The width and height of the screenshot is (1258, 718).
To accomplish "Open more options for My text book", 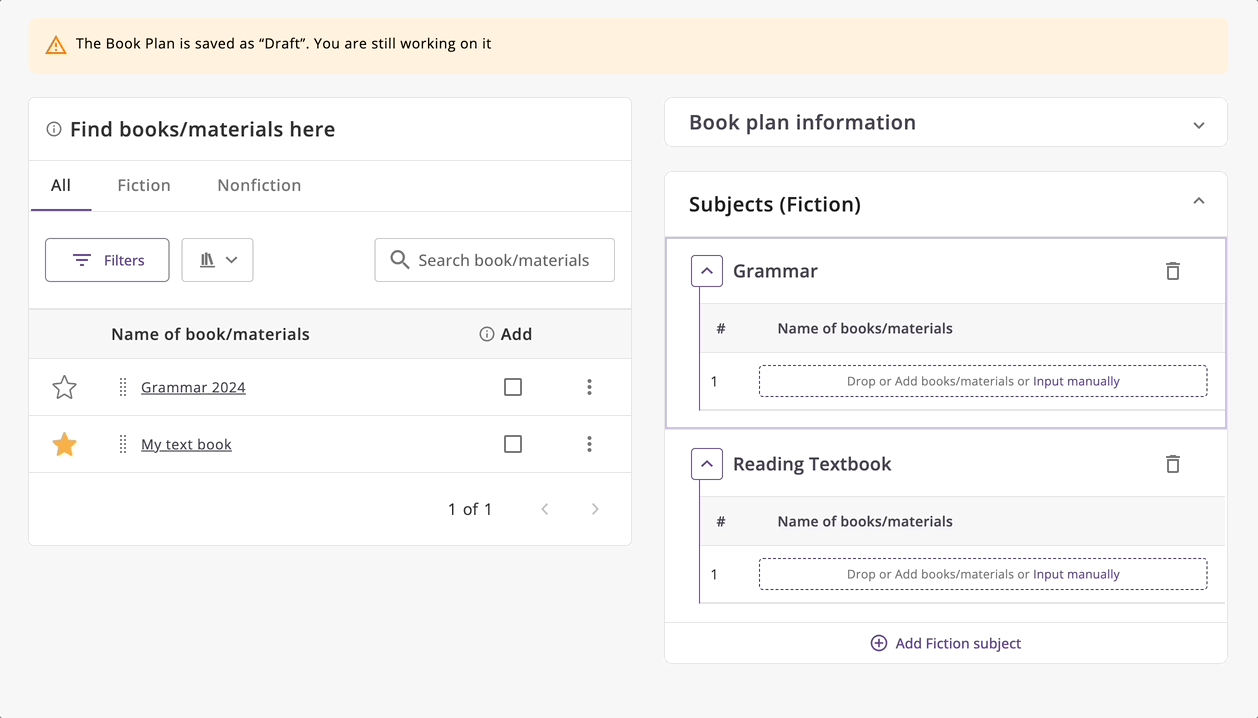I will pyautogui.click(x=589, y=444).
